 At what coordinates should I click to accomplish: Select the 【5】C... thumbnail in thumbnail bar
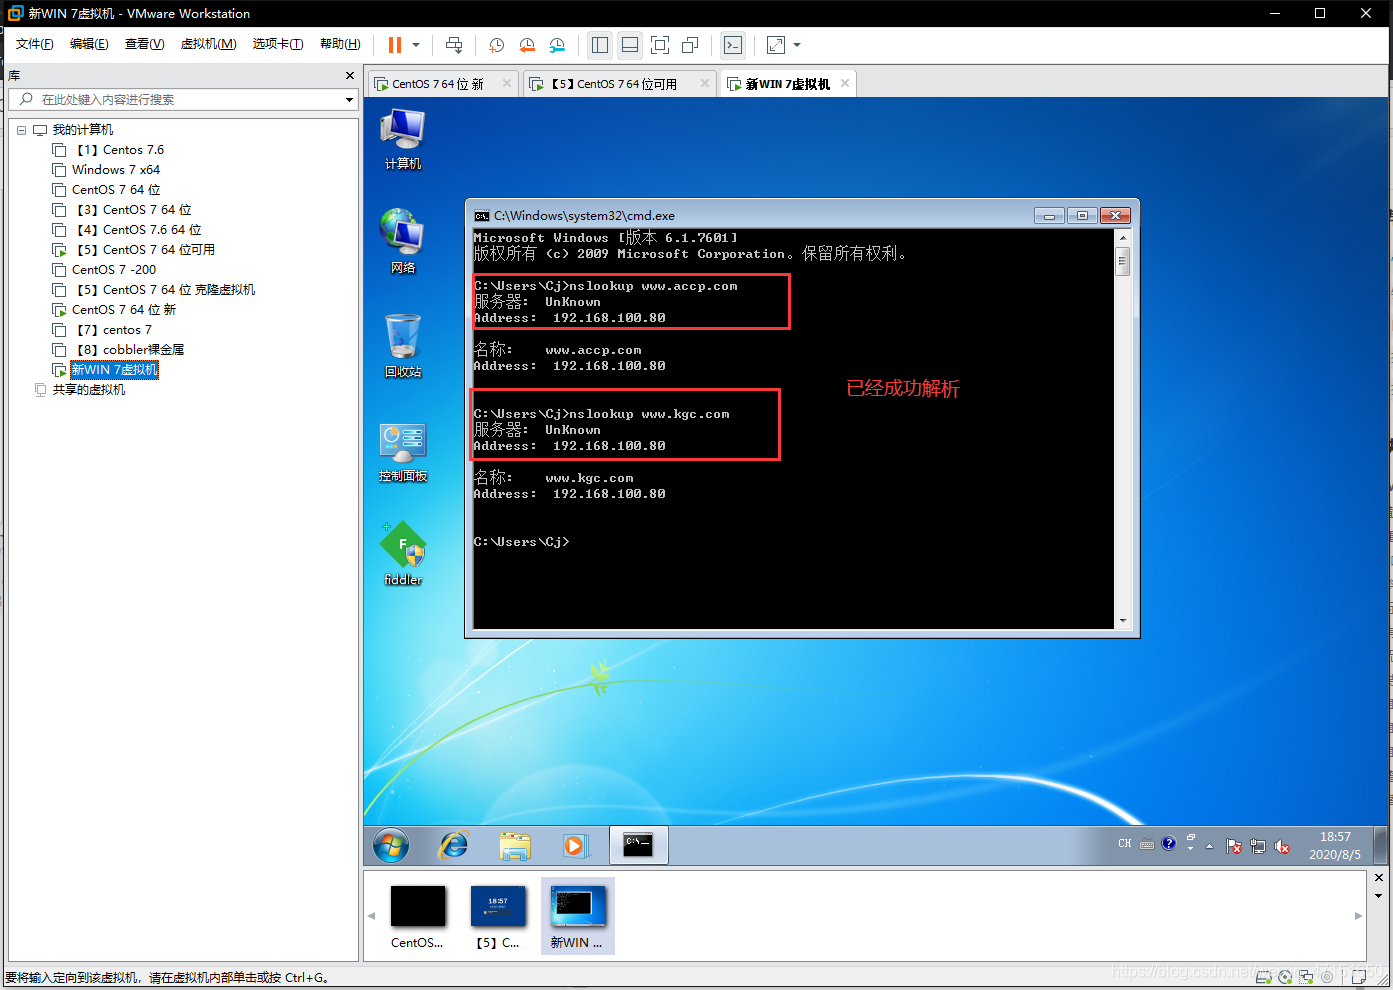[498, 917]
